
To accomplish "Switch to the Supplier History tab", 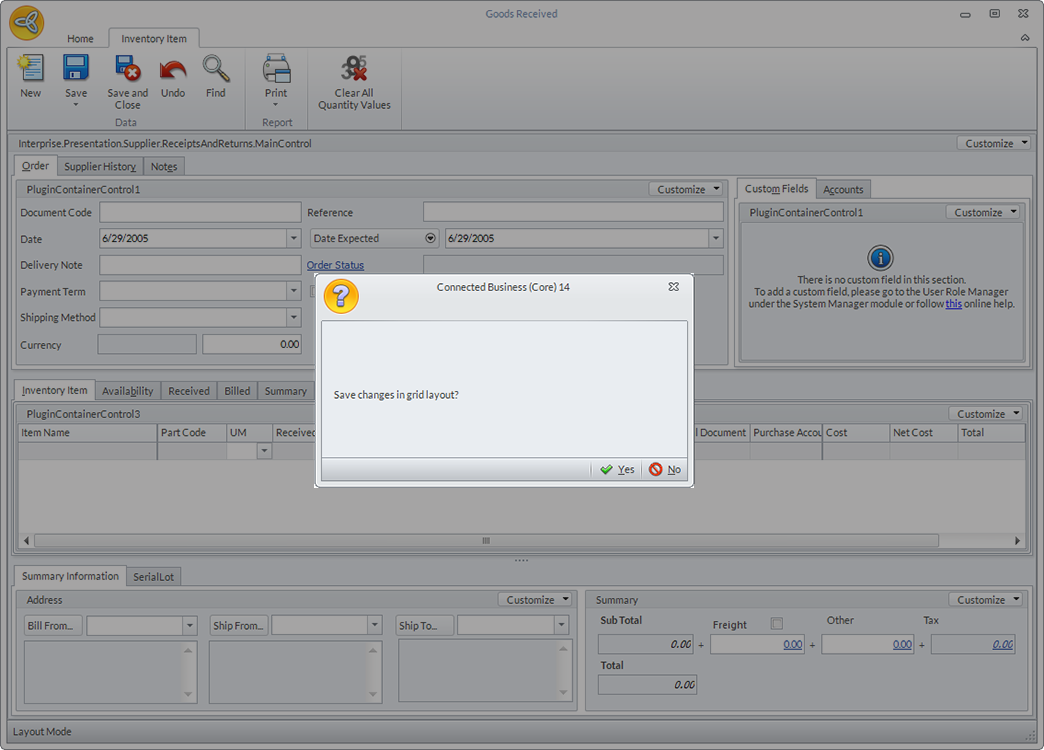I will click(x=100, y=167).
